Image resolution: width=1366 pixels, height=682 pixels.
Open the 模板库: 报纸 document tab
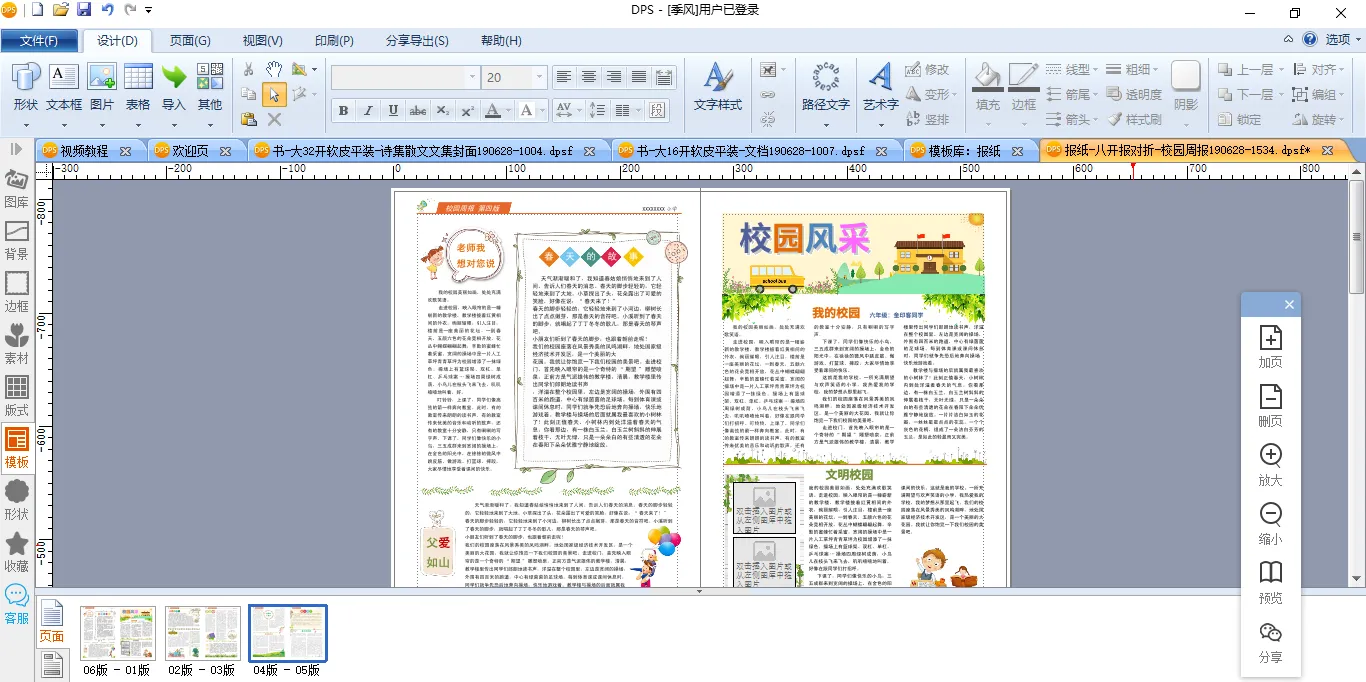point(964,151)
